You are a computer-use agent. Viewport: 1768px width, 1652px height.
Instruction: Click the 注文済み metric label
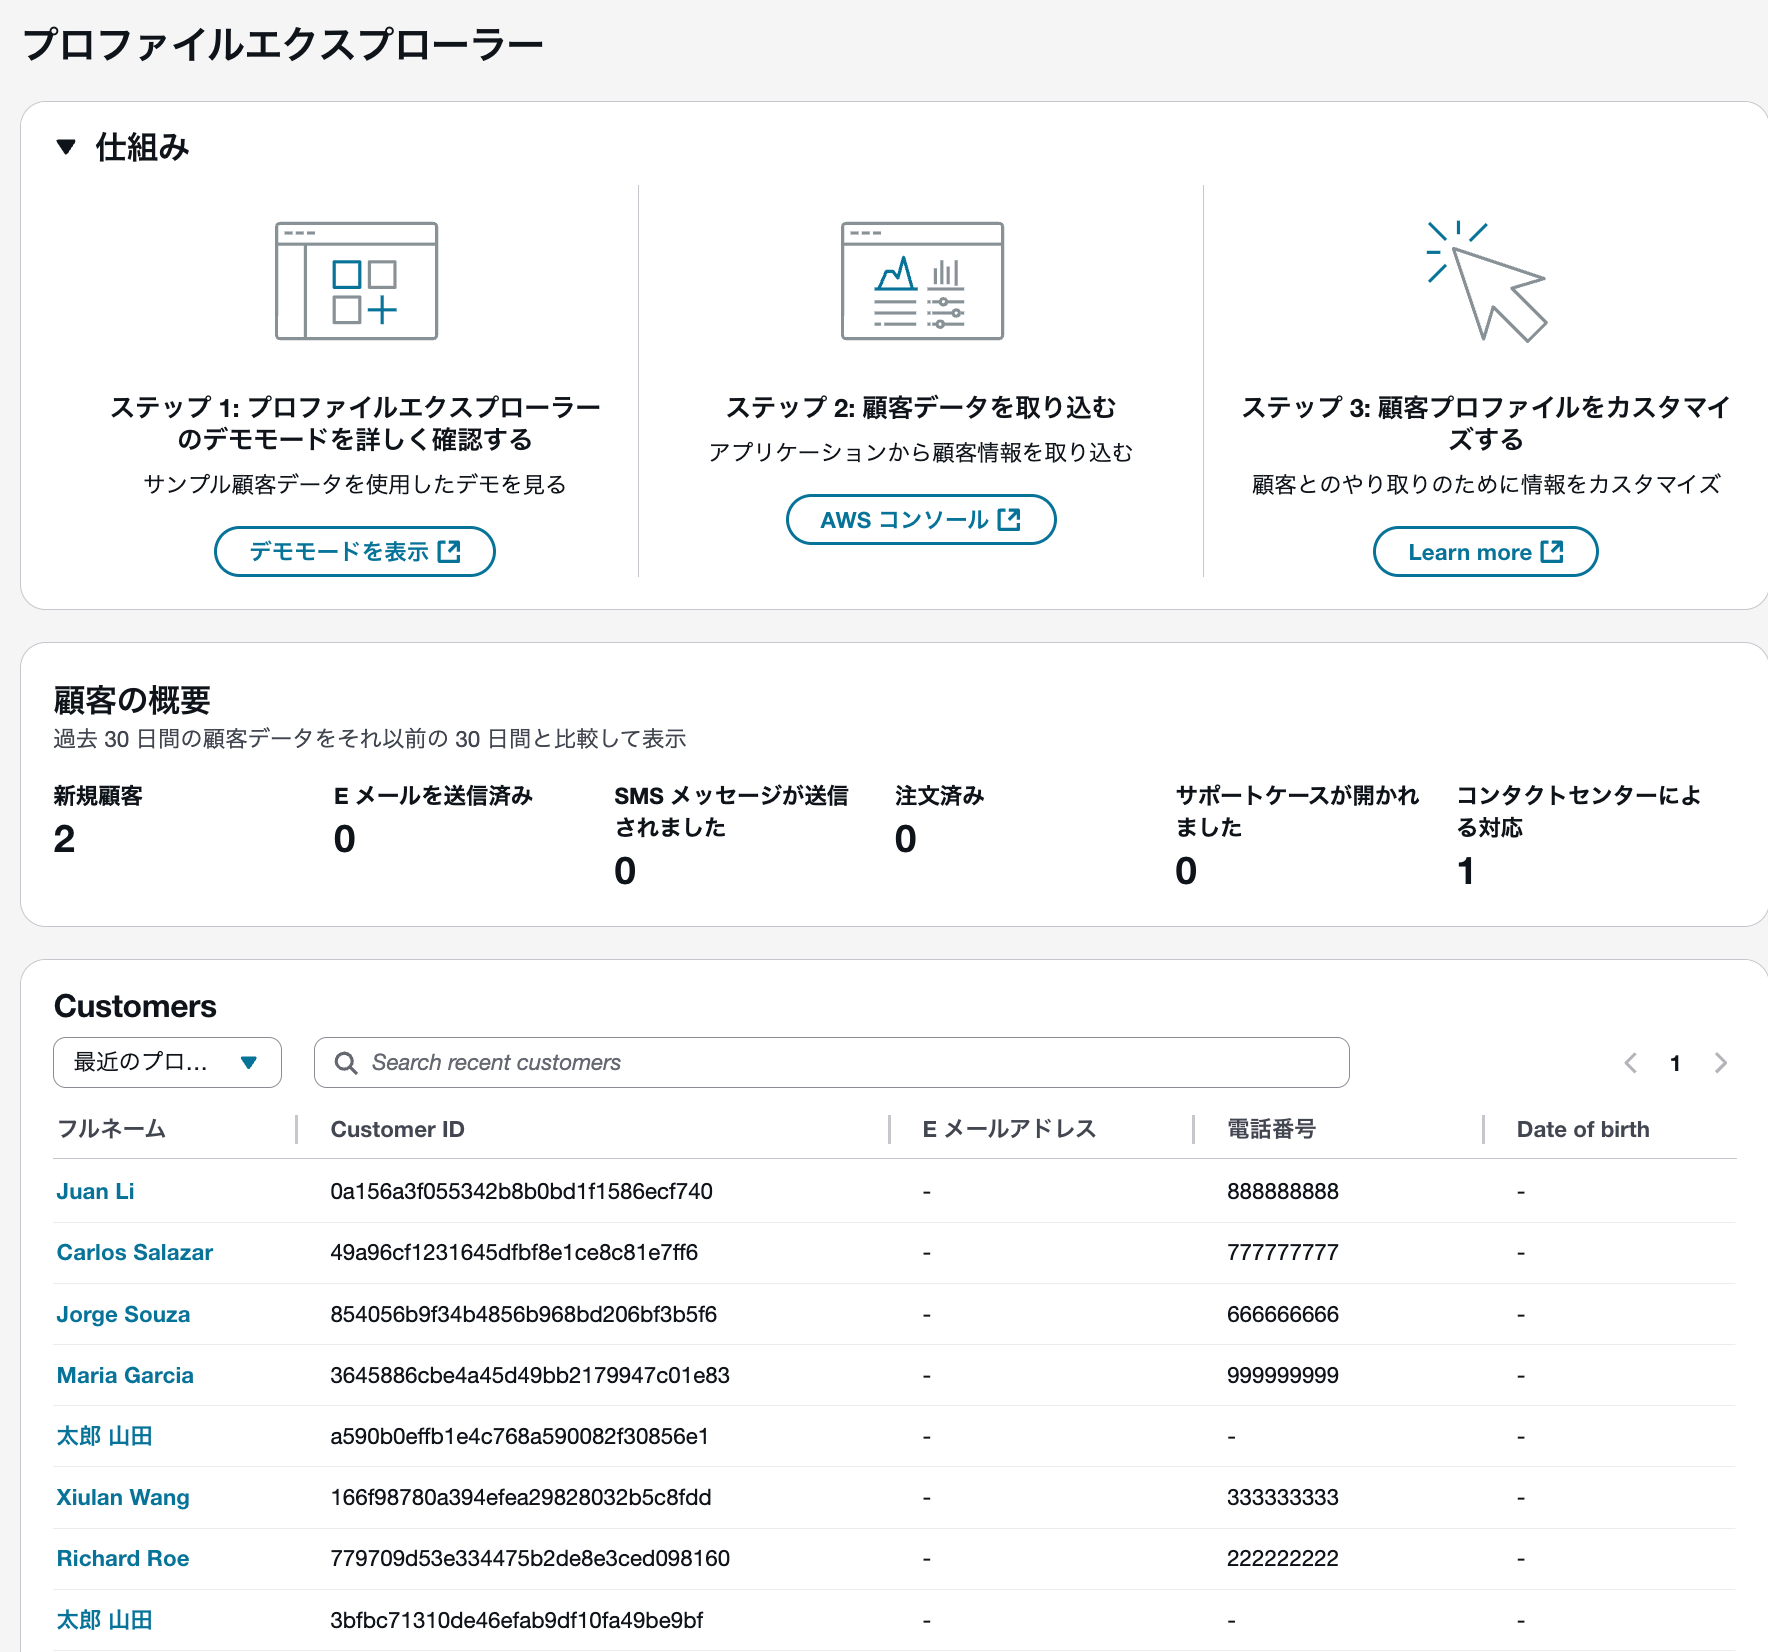[939, 795]
